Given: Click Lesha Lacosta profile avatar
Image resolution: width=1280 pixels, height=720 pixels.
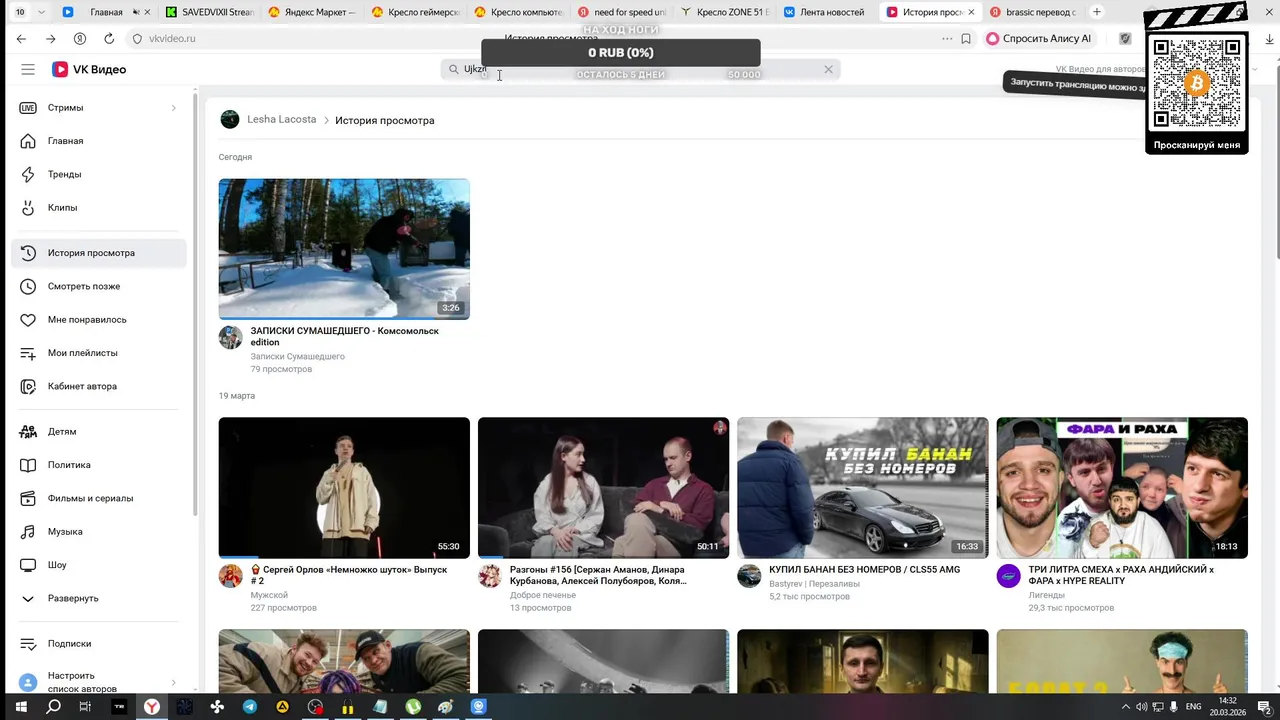Looking at the screenshot, I should click(230, 120).
